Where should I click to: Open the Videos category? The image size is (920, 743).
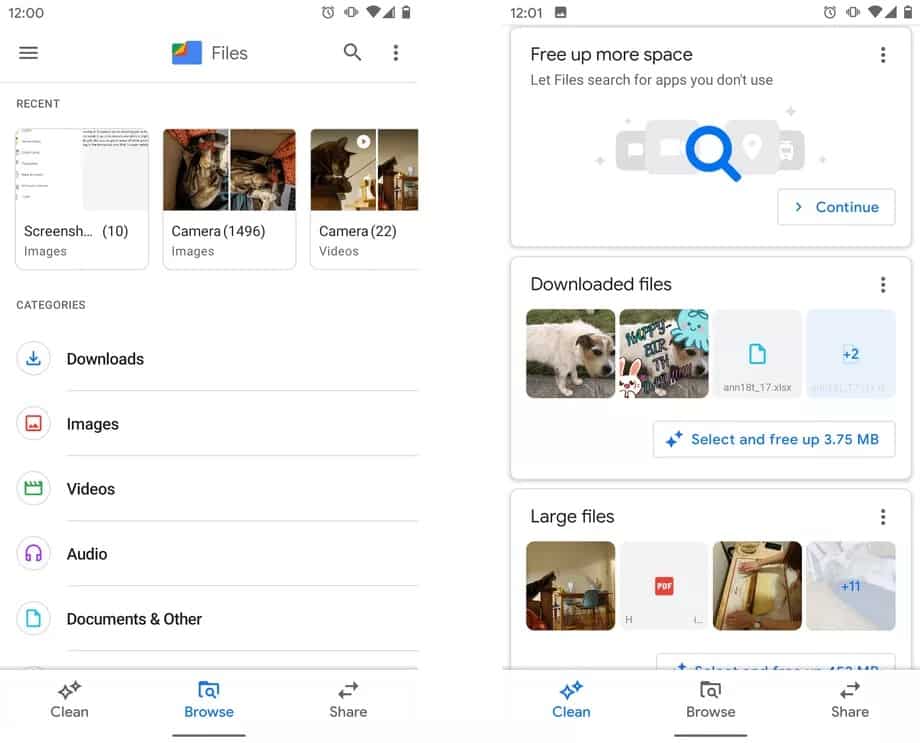pyautogui.click(x=217, y=489)
